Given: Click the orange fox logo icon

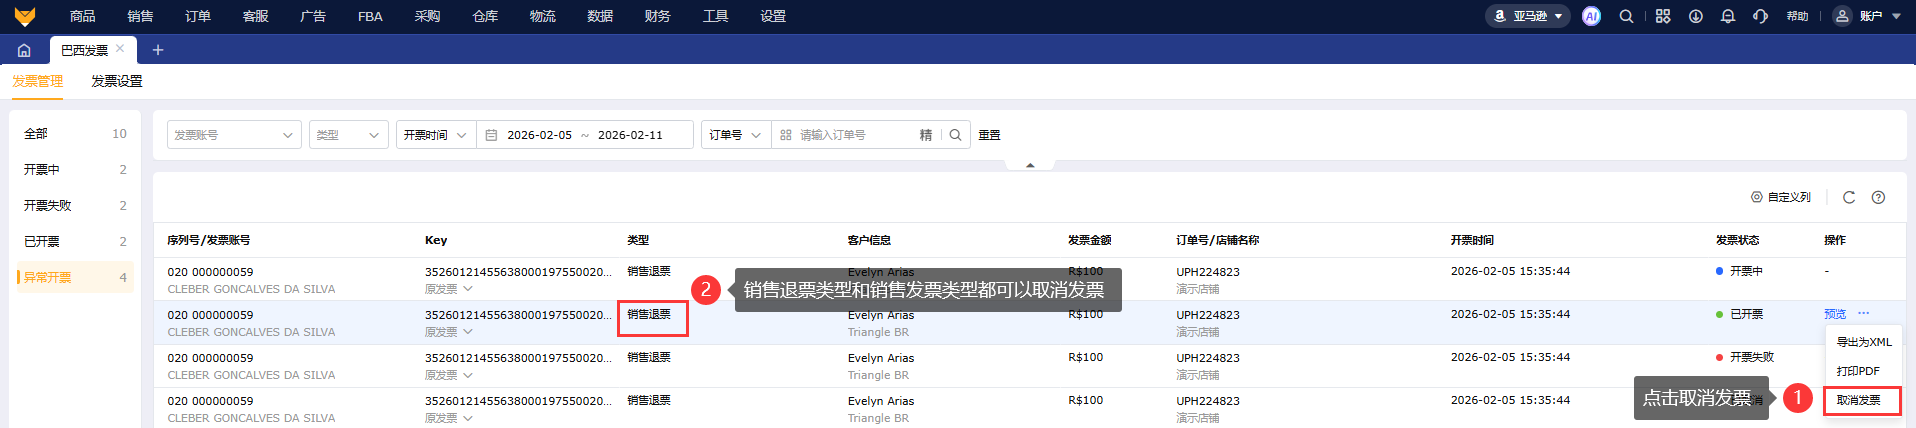Looking at the screenshot, I should tap(25, 16).
